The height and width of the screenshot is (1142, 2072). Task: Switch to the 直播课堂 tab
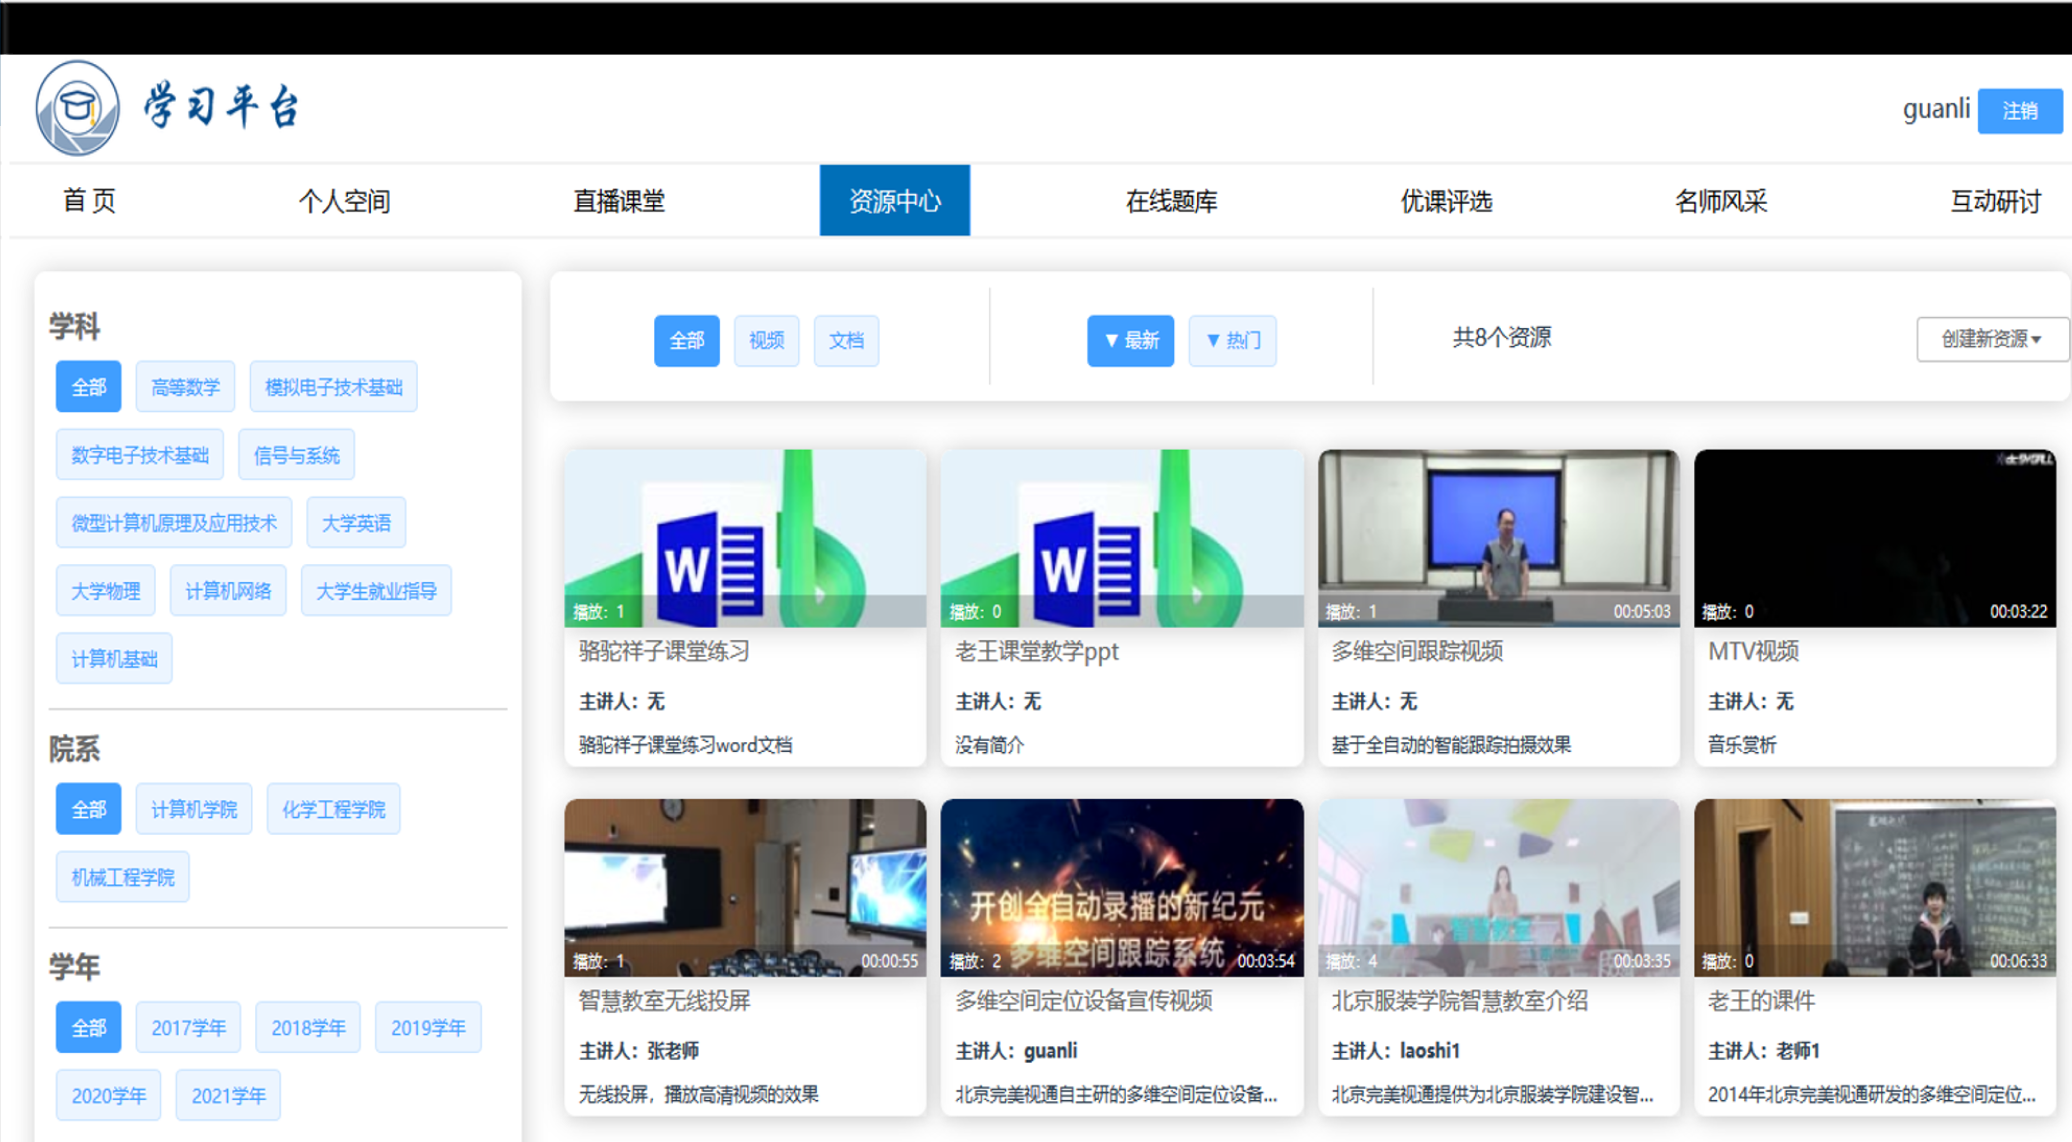tap(619, 201)
